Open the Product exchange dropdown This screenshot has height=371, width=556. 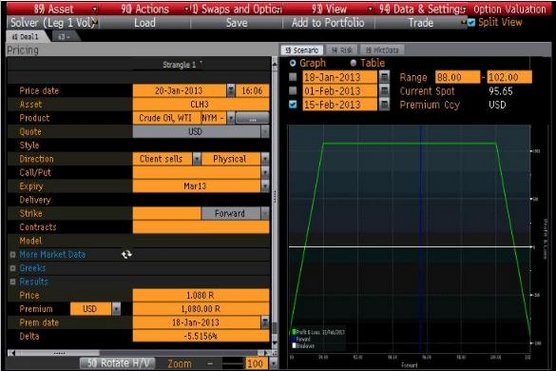pos(231,118)
